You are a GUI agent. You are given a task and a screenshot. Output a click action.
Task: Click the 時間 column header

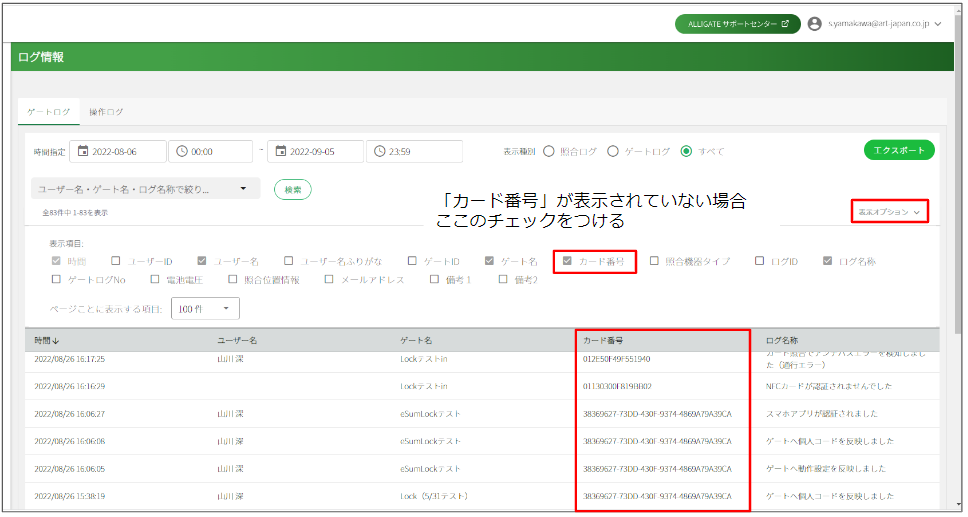[43, 341]
